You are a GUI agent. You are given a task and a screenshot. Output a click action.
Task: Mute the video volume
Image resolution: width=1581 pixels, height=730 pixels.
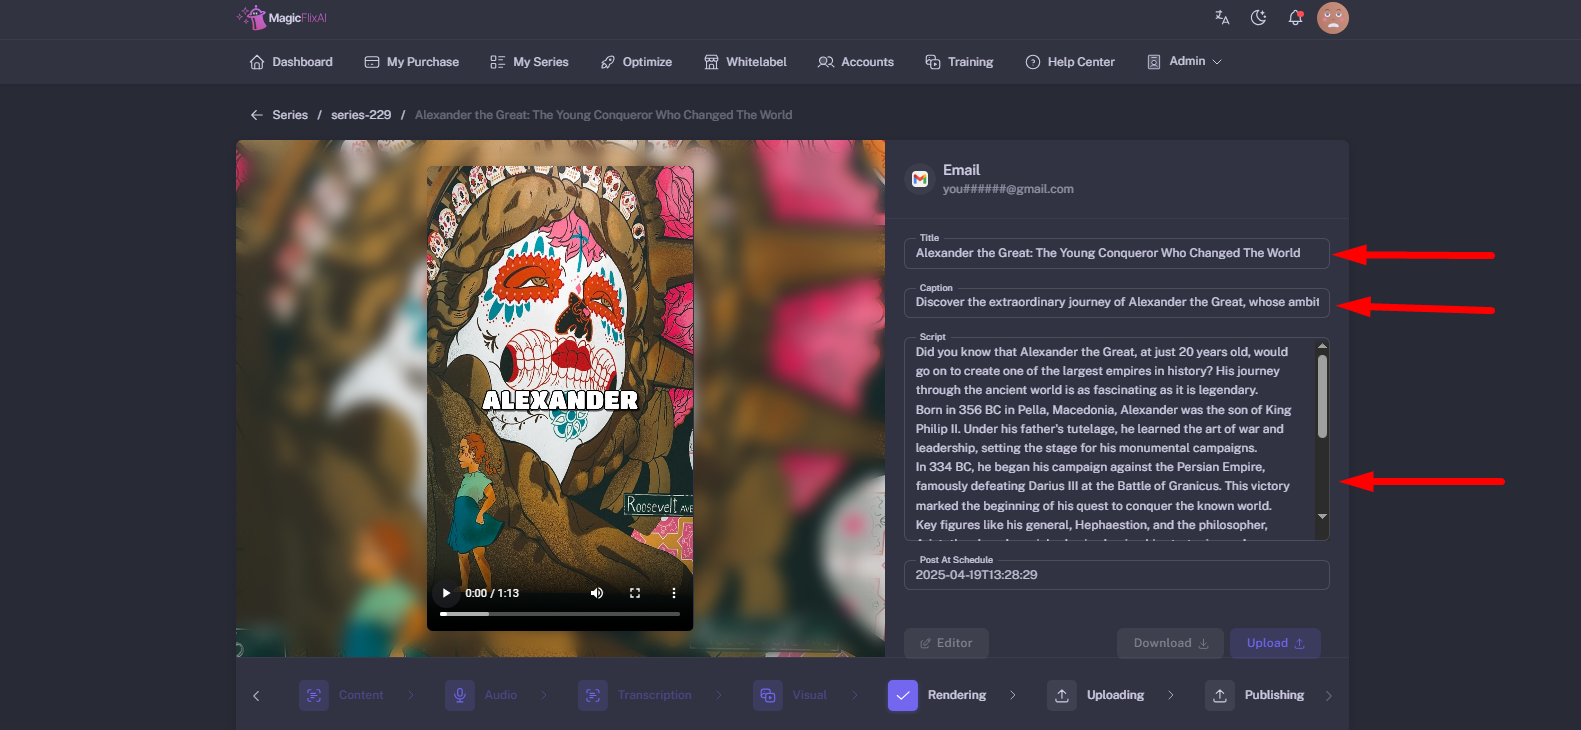597,593
